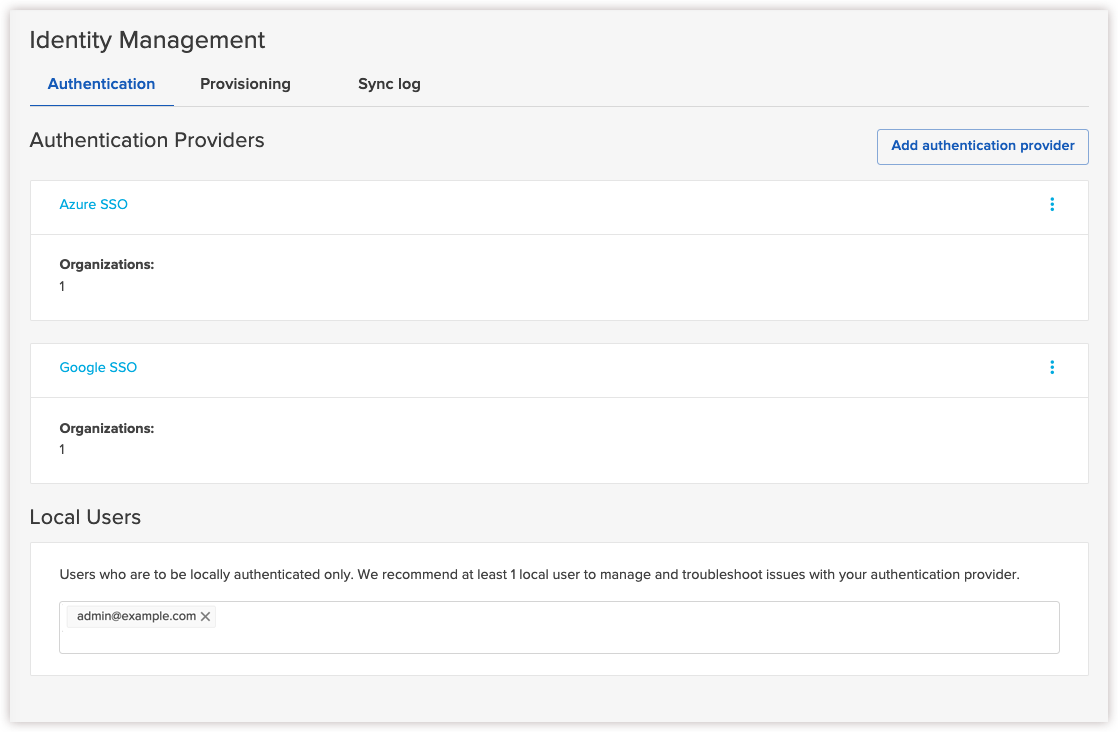The width and height of the screenshot is (1118, 732).
Task: Open the kebab menu for Azure SSO
Action: [1052, 204]
